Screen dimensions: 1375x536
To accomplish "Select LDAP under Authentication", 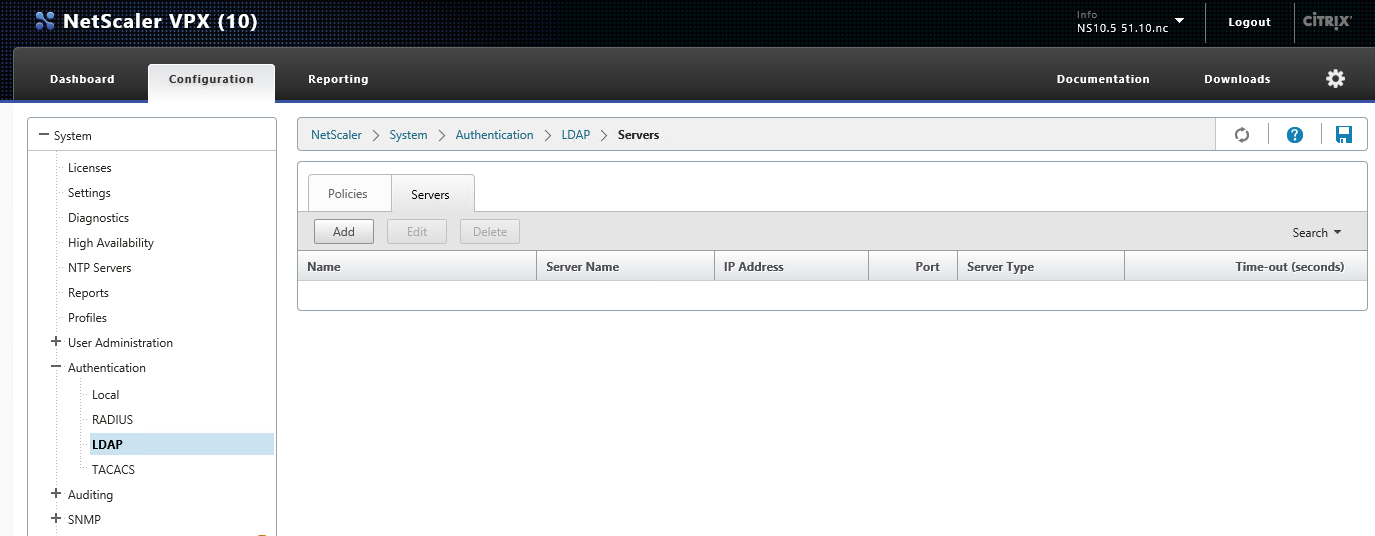I will tap(181, 445).
